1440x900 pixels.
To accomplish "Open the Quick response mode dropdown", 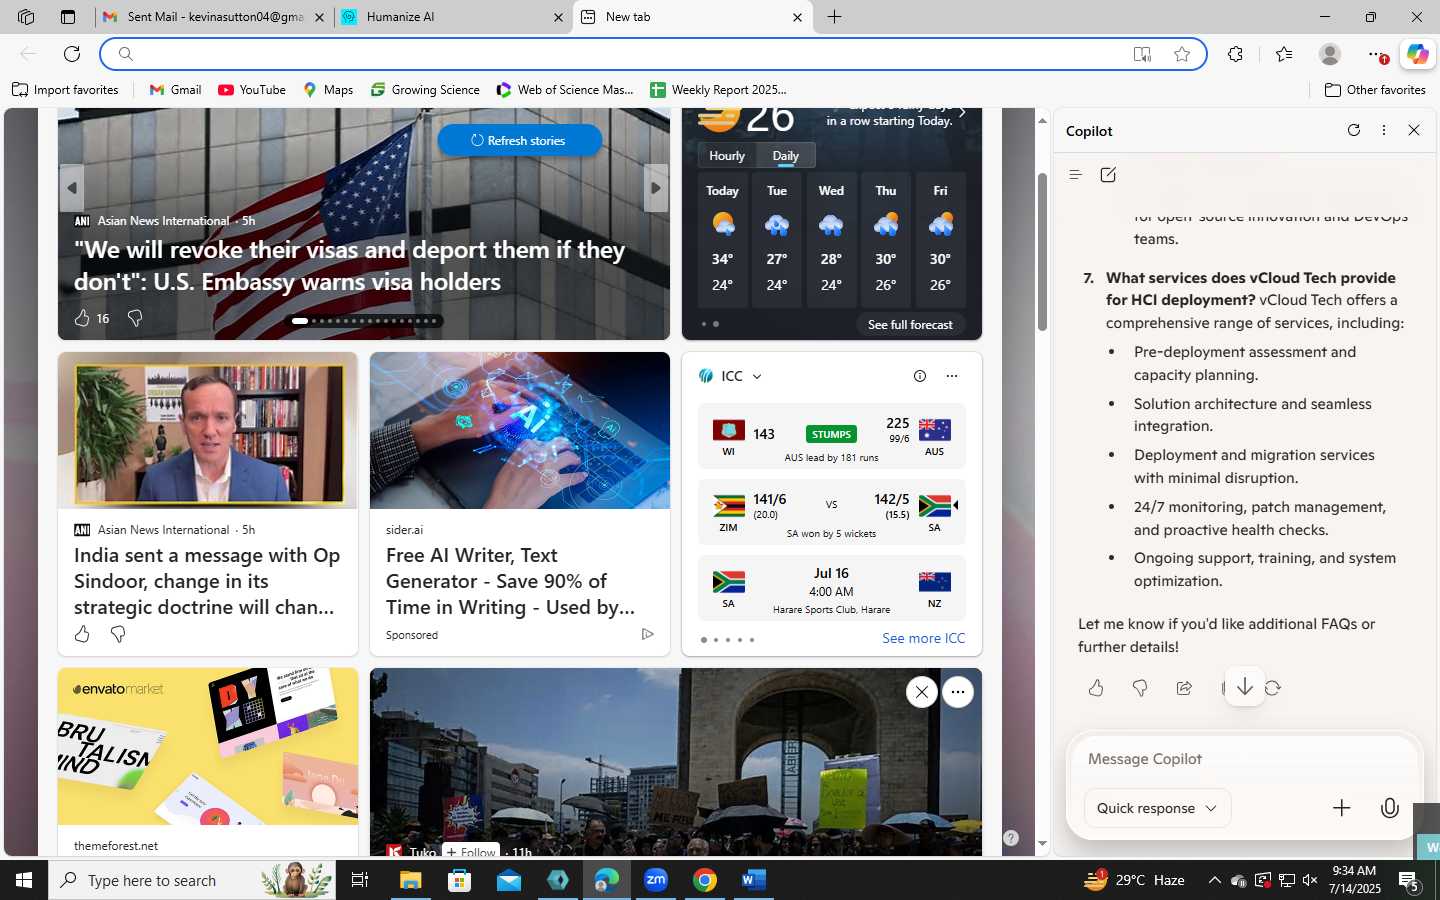I will (x=1157, y=808).
